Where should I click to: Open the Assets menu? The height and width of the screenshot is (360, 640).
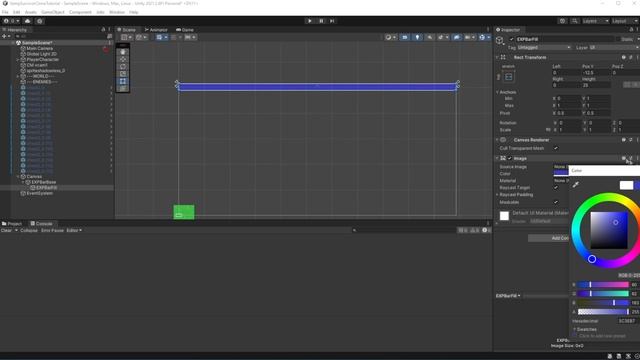pos(31,12)
